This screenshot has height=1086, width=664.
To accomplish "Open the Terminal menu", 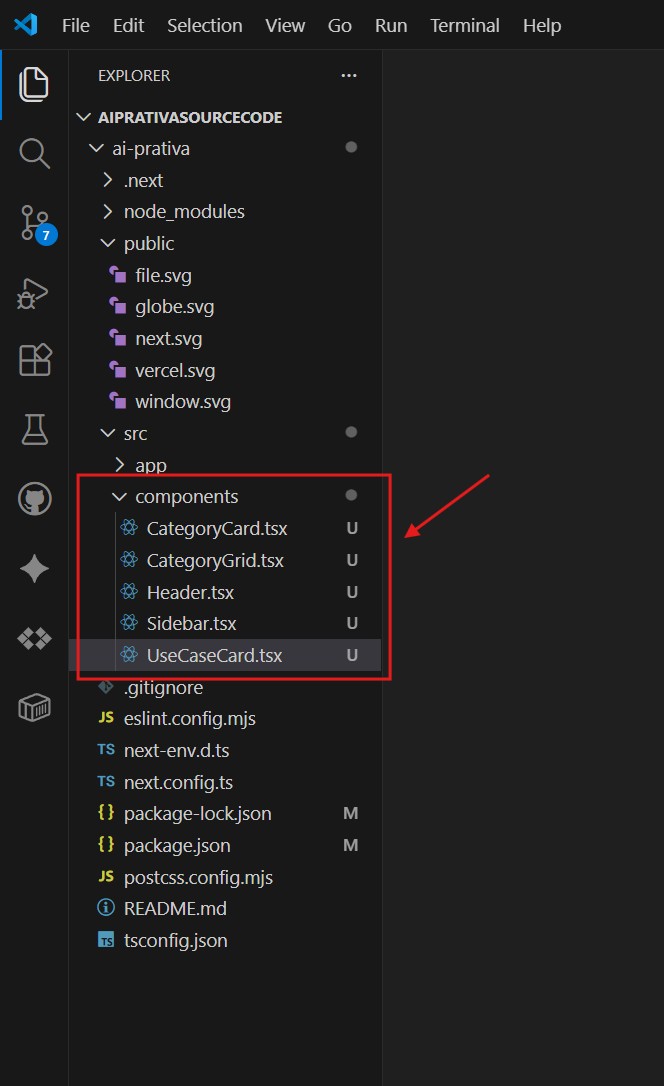I will pyautogui.click(x=464, y=26).
